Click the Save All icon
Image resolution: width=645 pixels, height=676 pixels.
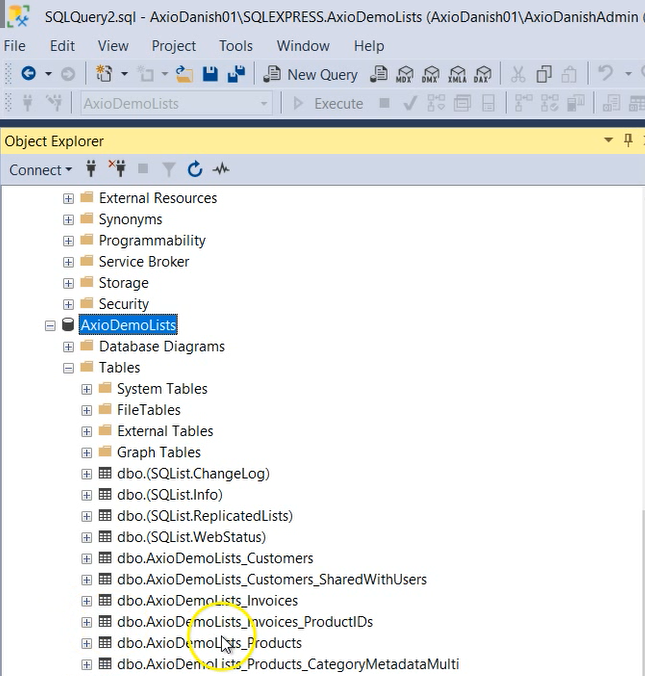tap(236, 74)
